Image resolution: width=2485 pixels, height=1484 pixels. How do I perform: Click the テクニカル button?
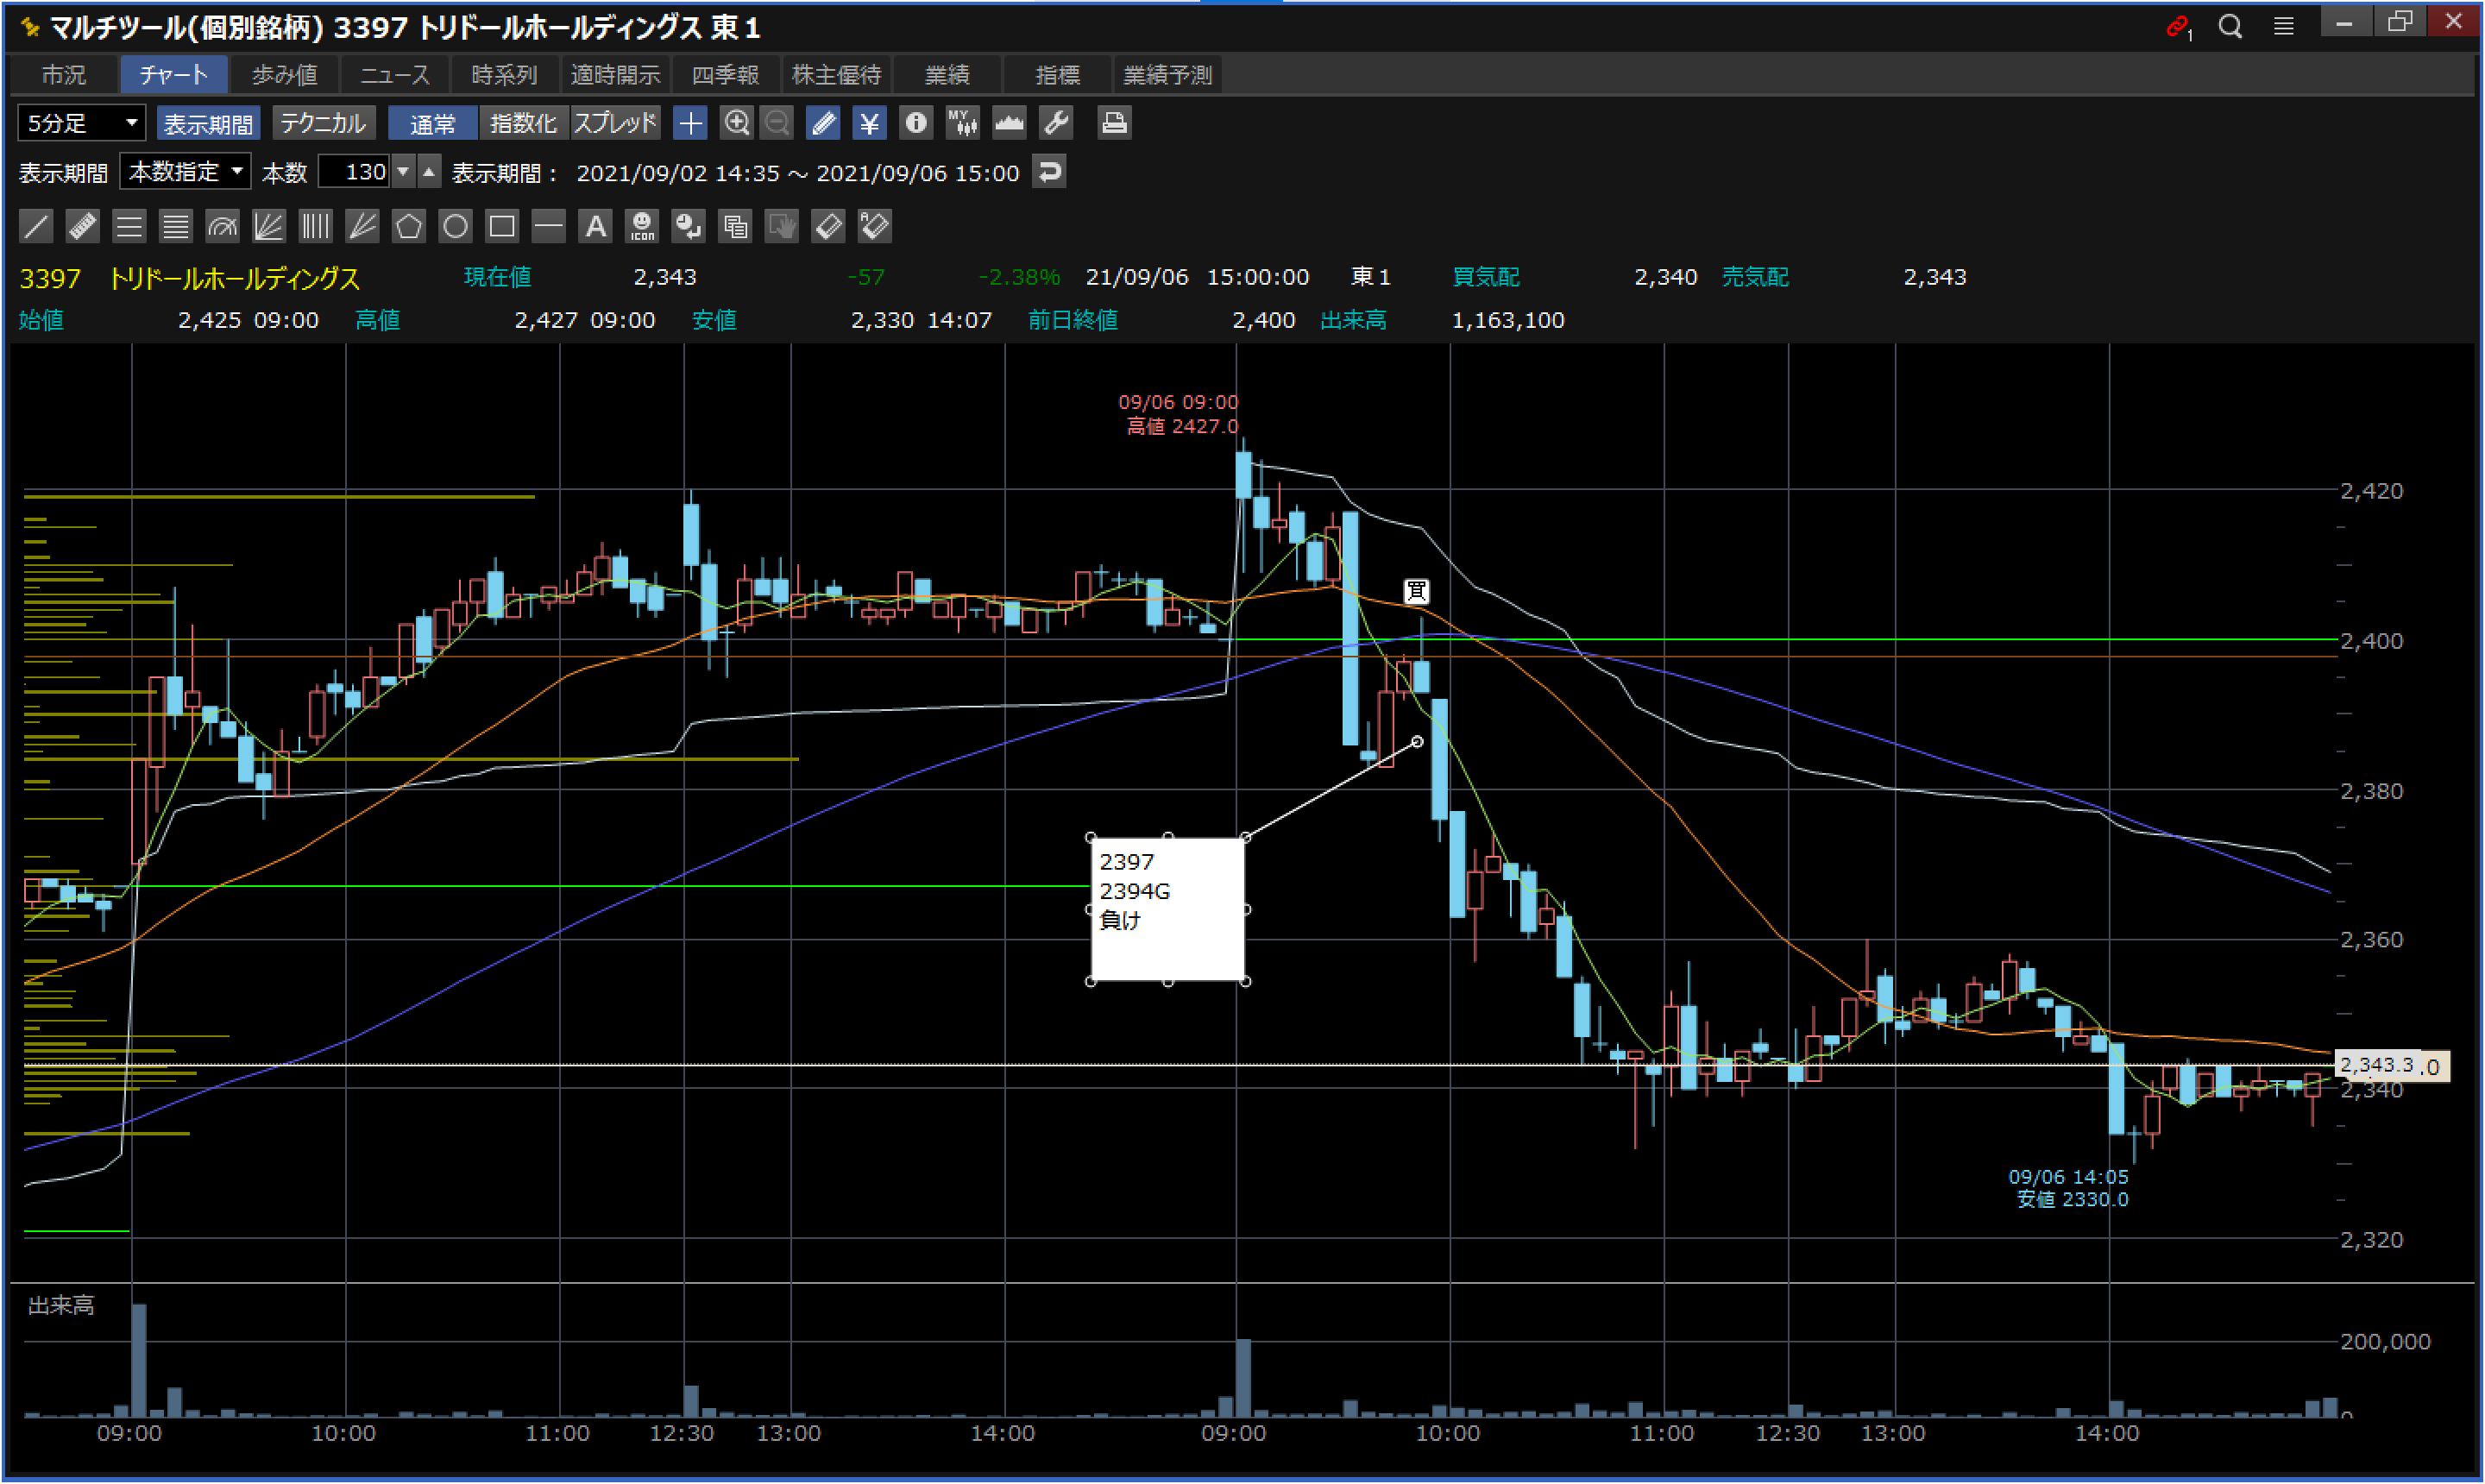click(x=323, y=123)
